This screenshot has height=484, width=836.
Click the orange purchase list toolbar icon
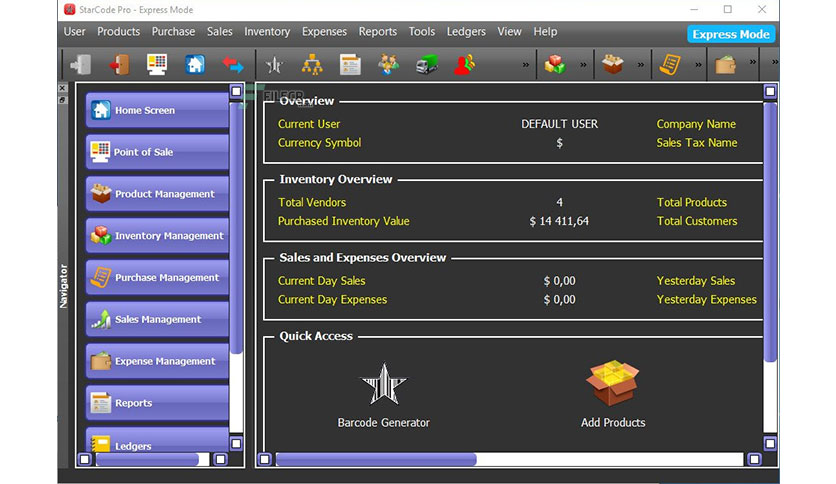(670, 64)
